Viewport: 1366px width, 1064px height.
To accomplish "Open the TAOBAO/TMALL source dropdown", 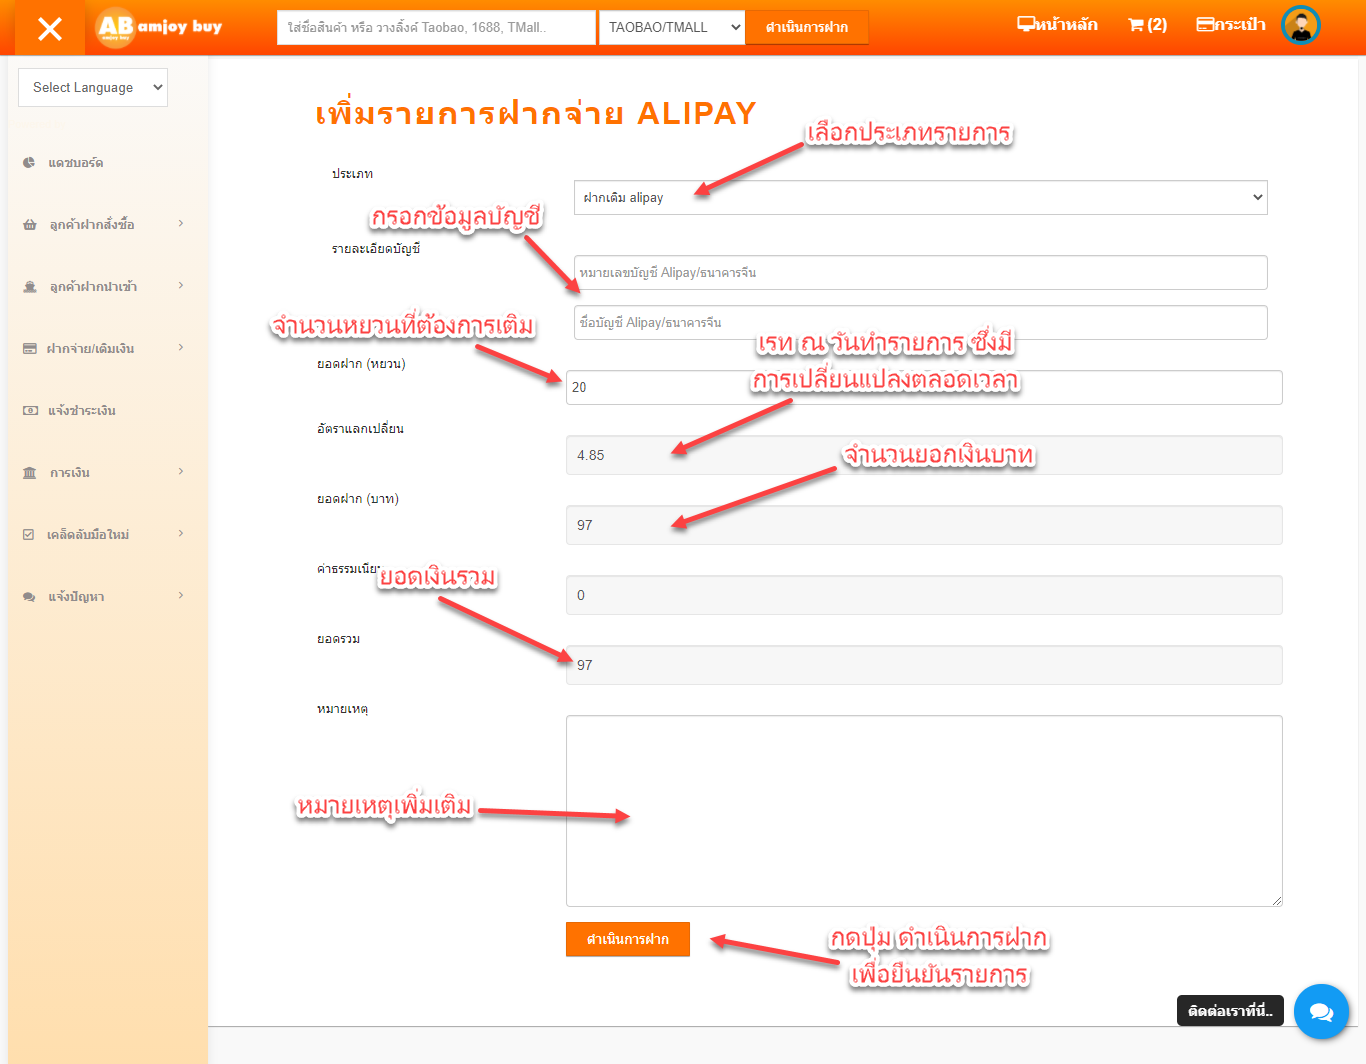I will [672, 27].
